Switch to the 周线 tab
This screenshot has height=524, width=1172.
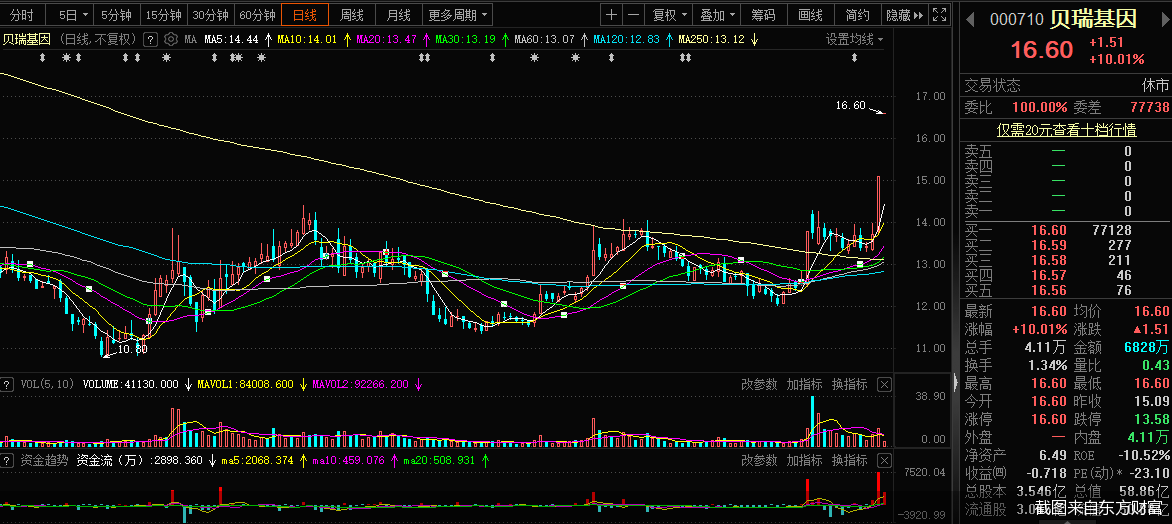point(351,14)
